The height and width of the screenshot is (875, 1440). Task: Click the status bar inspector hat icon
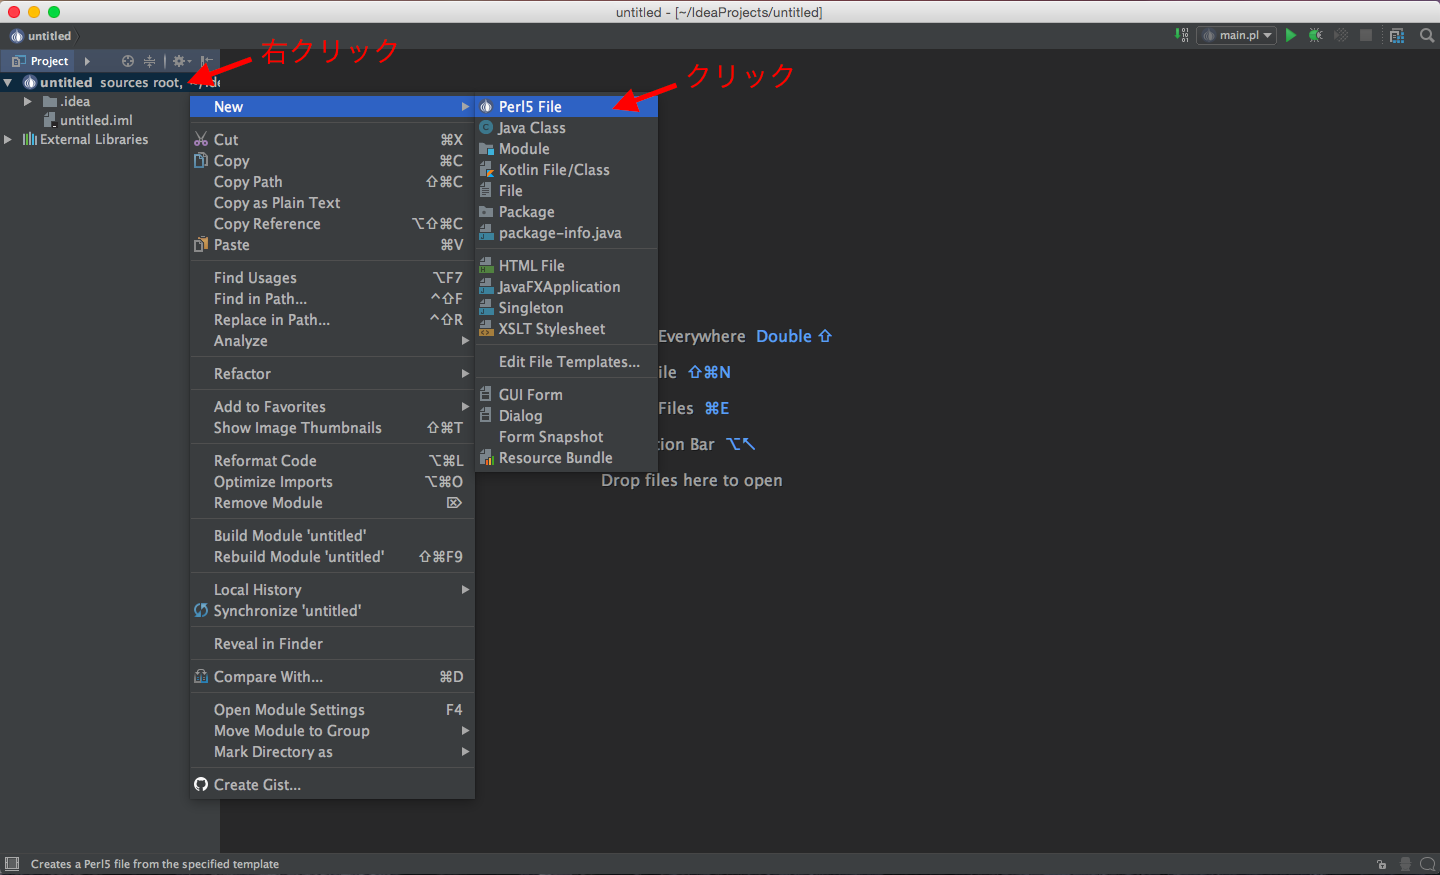click(1405, 864)
